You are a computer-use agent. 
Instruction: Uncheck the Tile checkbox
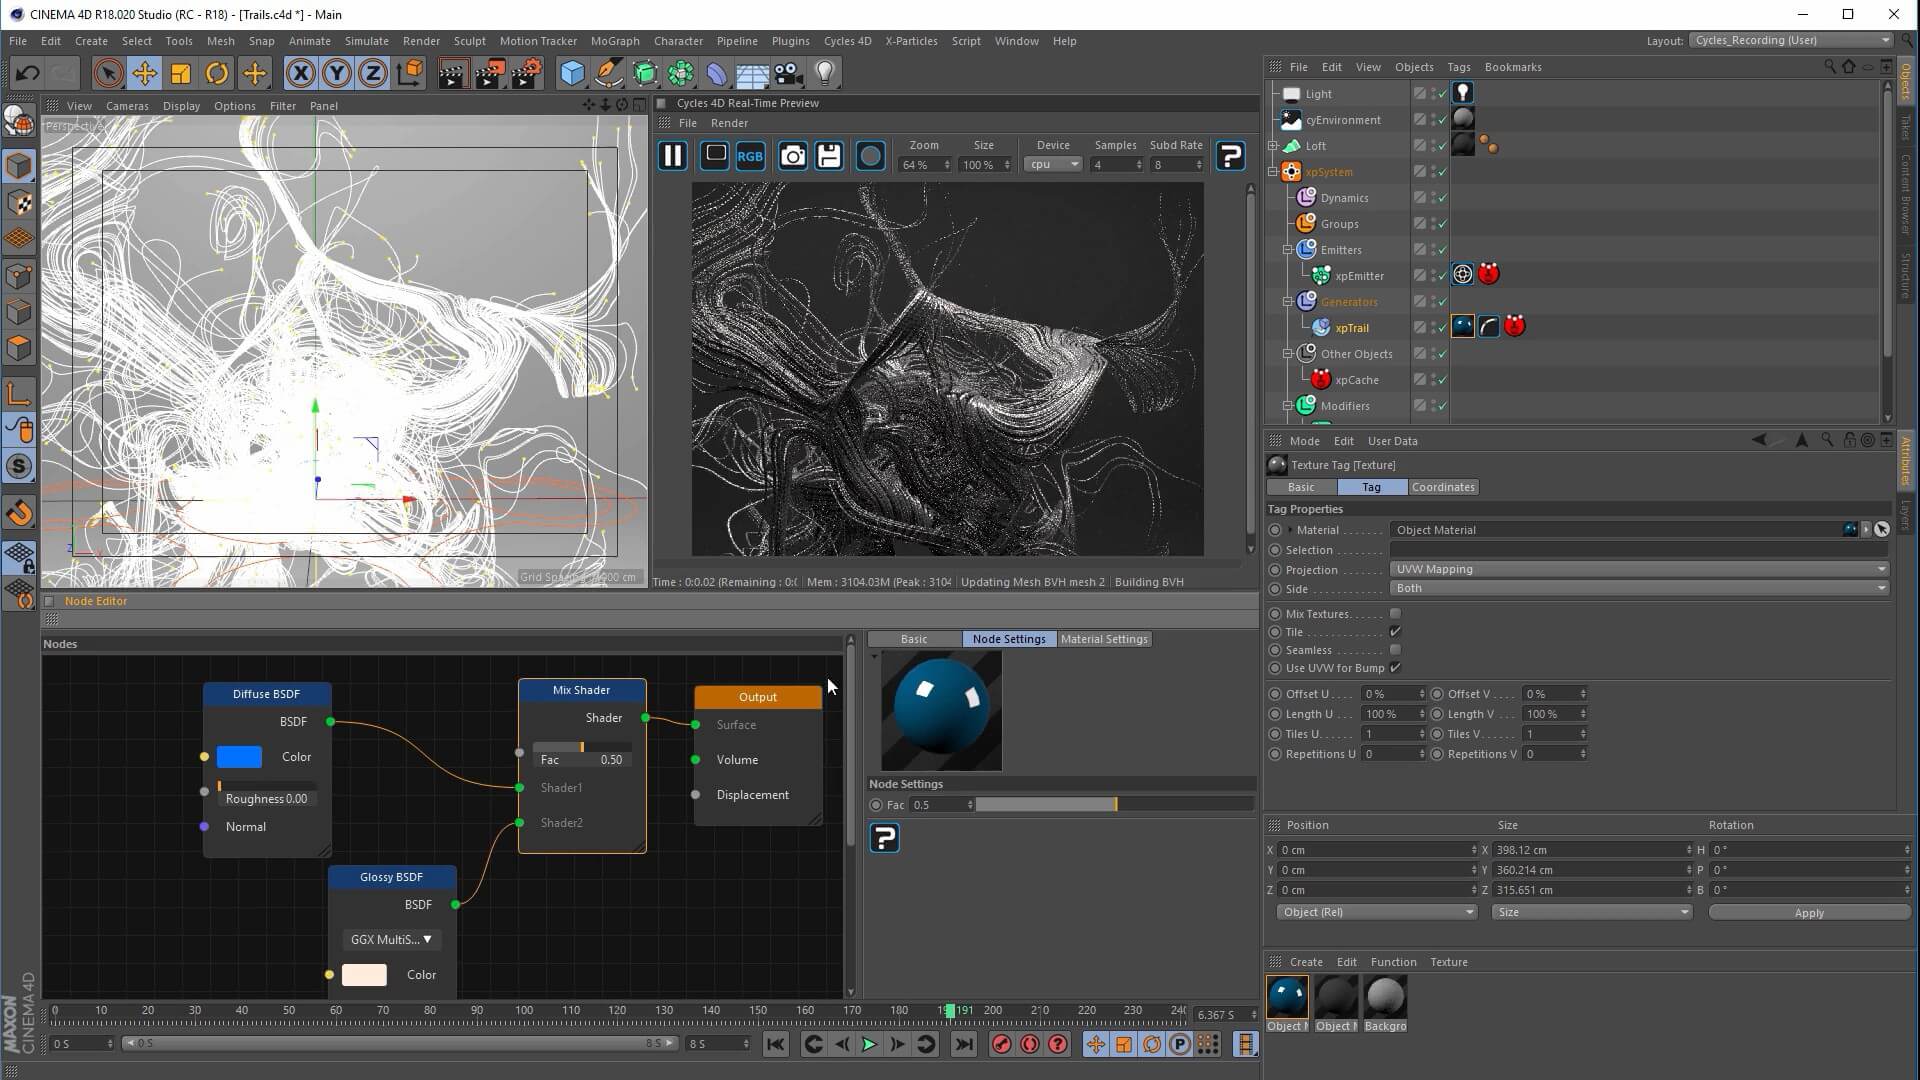tap(1395, 632)
